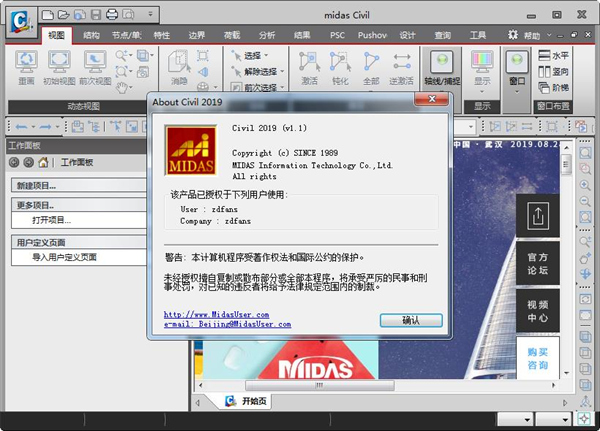Click the 初始视图 initial view icon
The image size is (600, 431).
(59, 67)
